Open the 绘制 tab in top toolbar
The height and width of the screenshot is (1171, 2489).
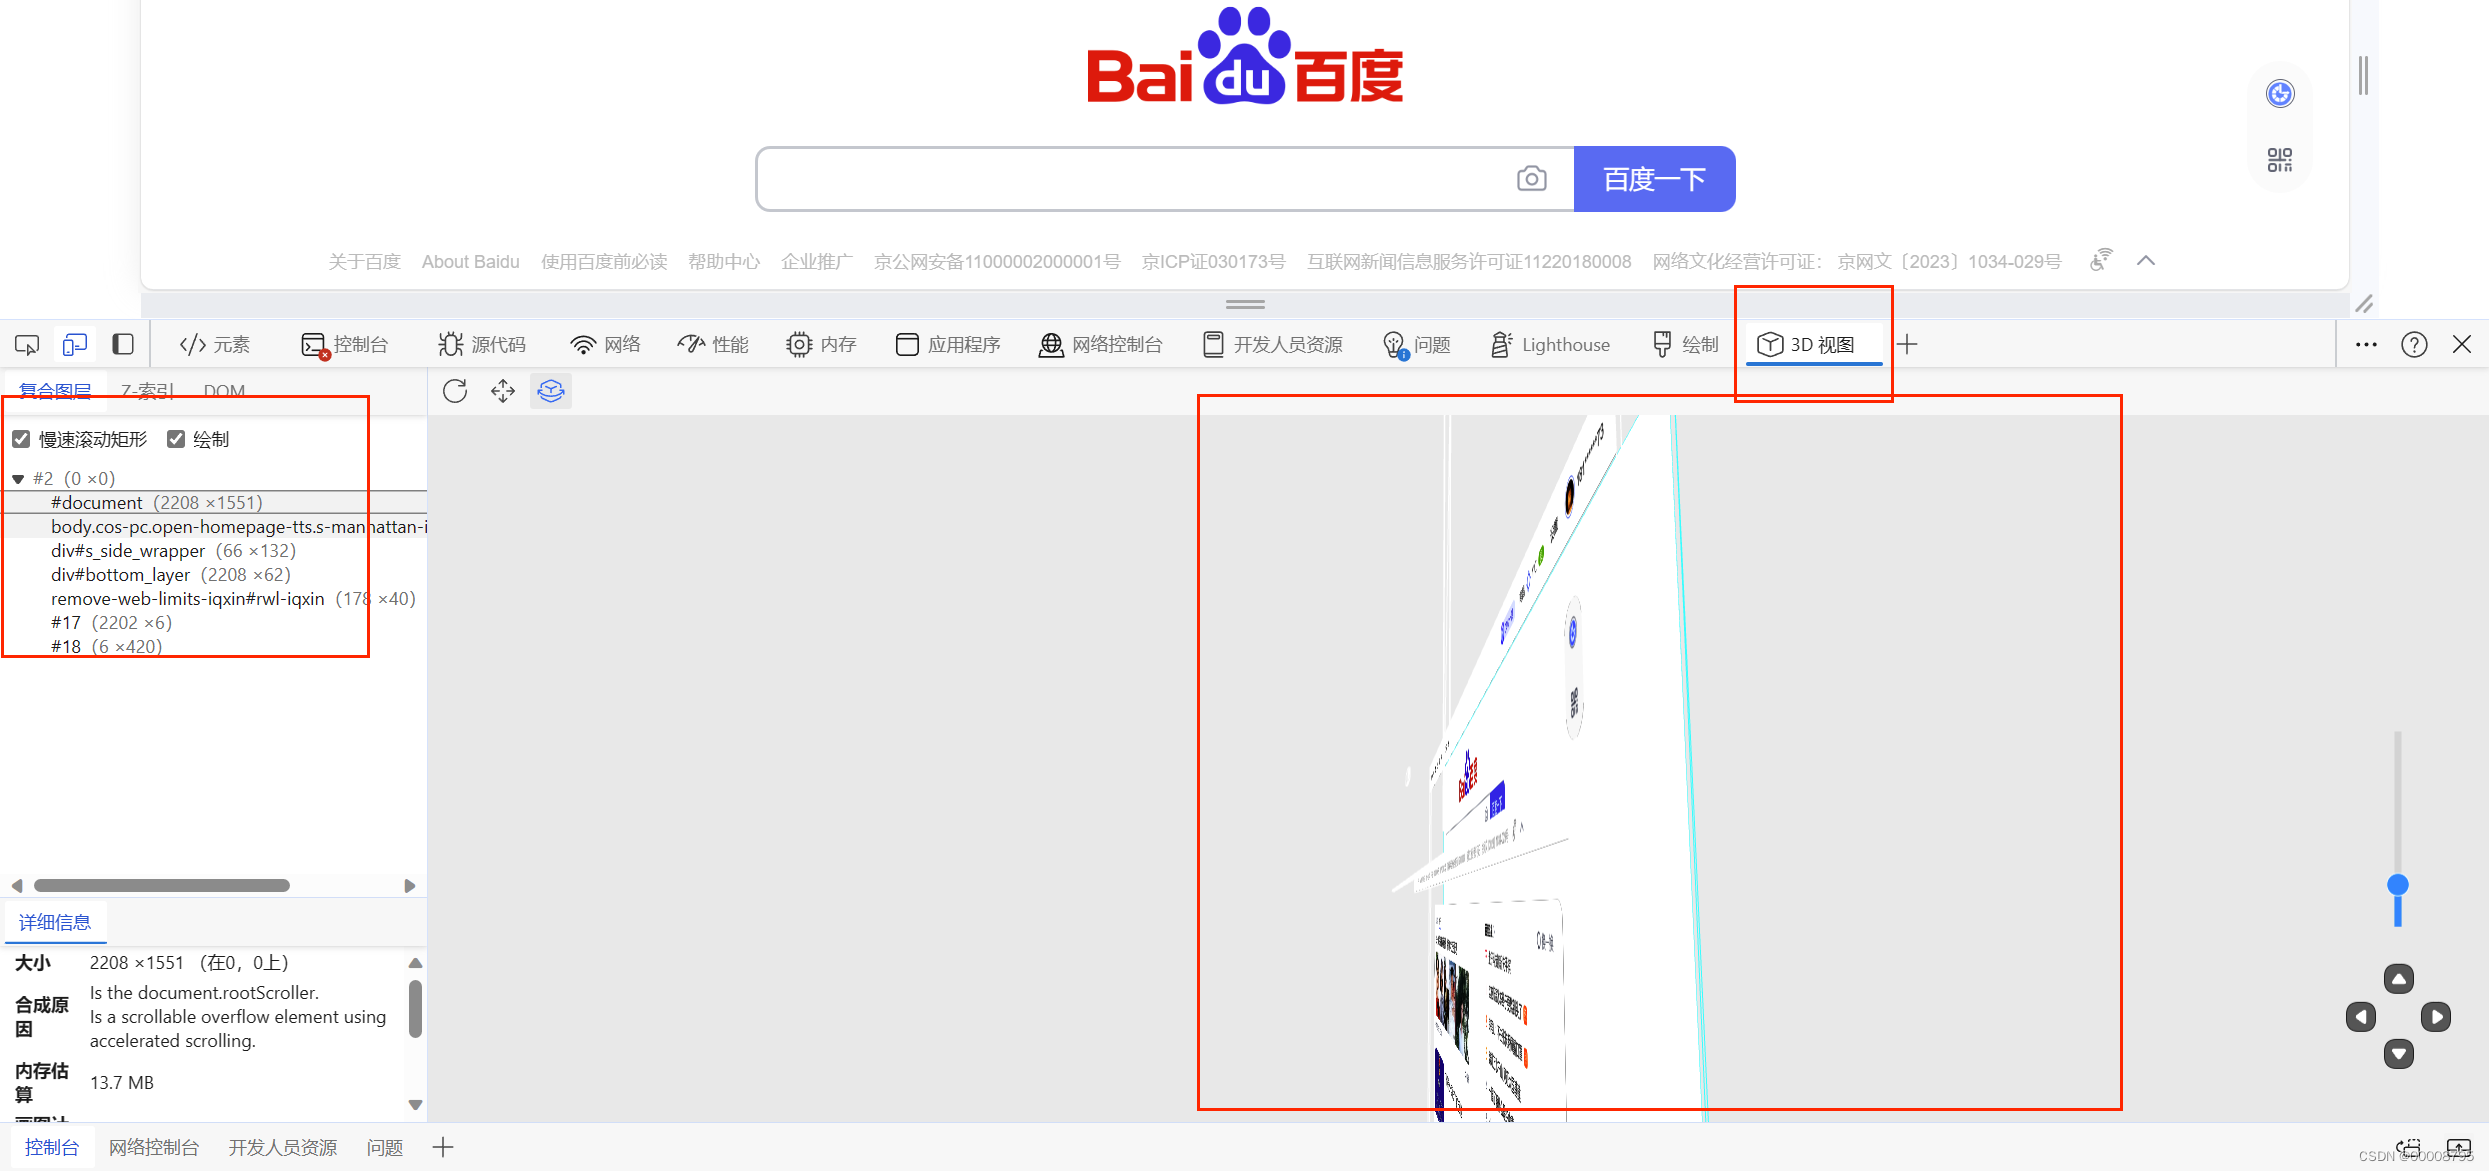click(1686, 345)
